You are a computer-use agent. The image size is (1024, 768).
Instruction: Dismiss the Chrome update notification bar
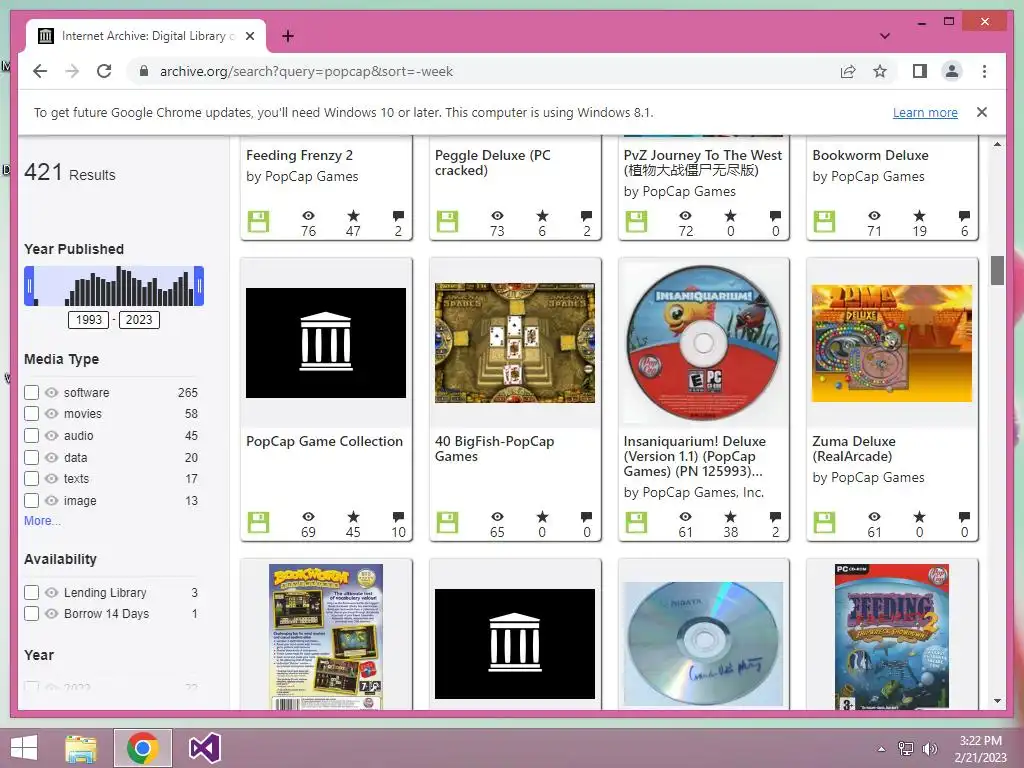(982, 112)
